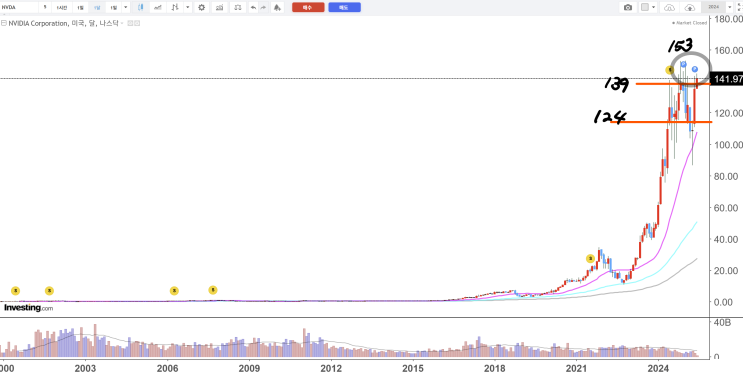Screen dimensions: 743x374
Task: Expand the 2024 layout dropdown arrow
Action: (x=730, y=7)
